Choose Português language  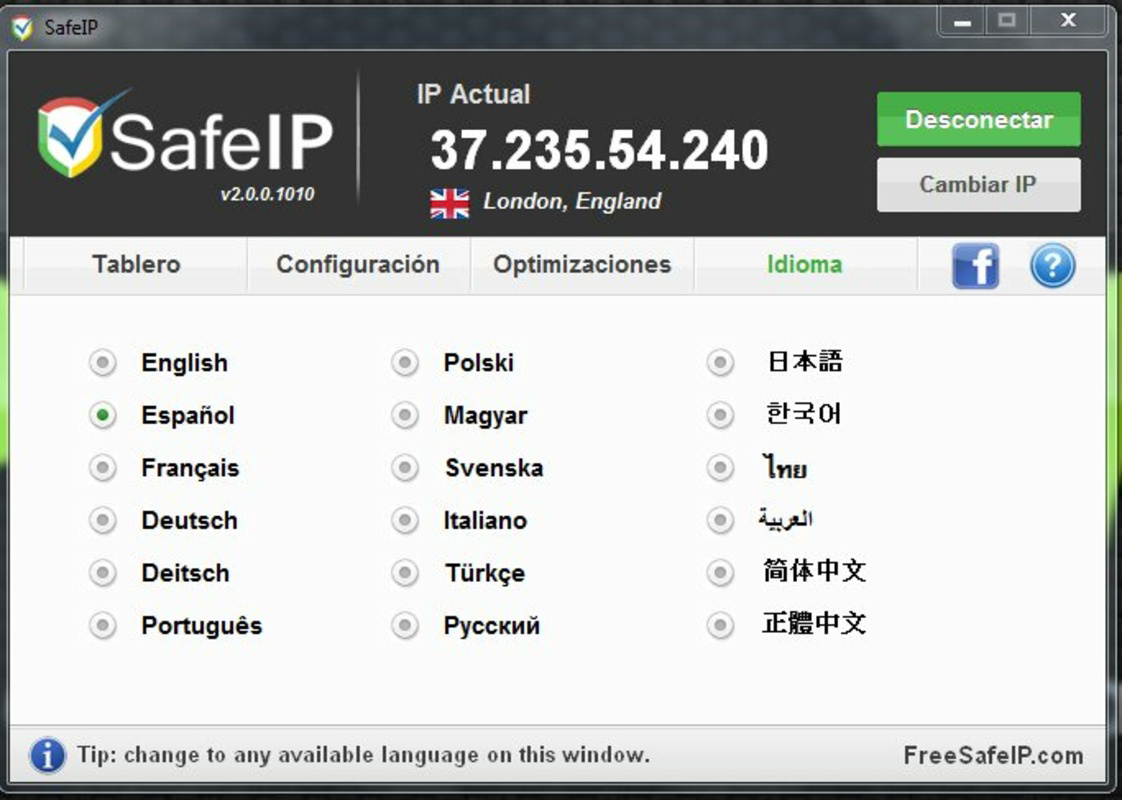(102, 625)
